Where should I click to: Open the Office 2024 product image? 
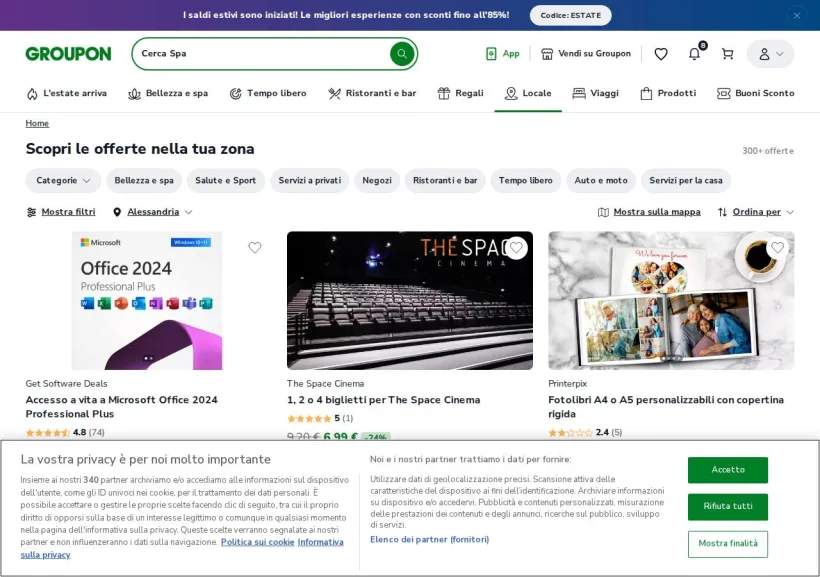click(147, 301)
